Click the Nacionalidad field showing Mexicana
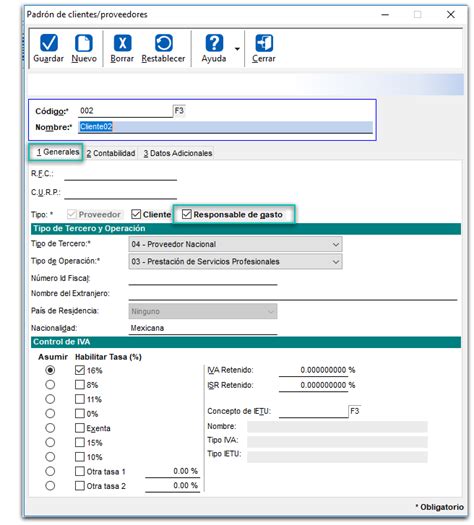474x525 pixels. pos(203,328)
